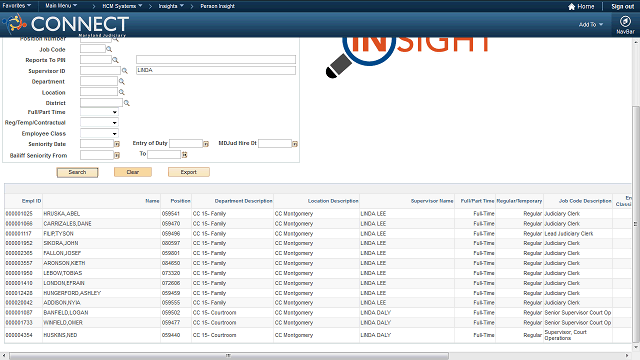This screenshot has width=640, height=360.
Task: Open Reports To PIN lookup magnifier
Action: tap(115, 60)
